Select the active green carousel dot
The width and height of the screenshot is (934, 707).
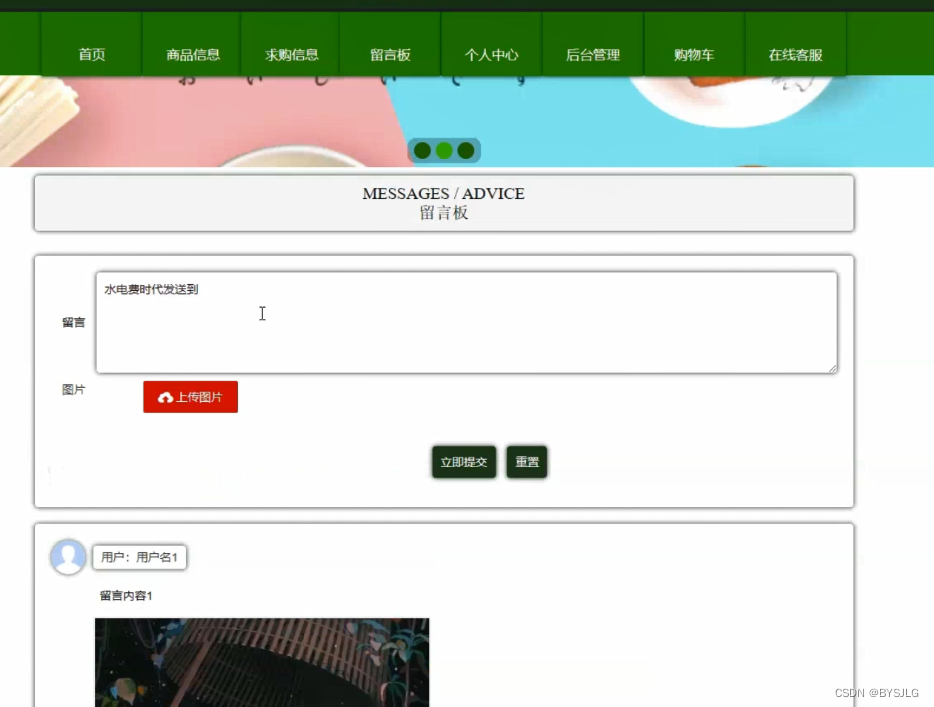(x=444, y=150)
